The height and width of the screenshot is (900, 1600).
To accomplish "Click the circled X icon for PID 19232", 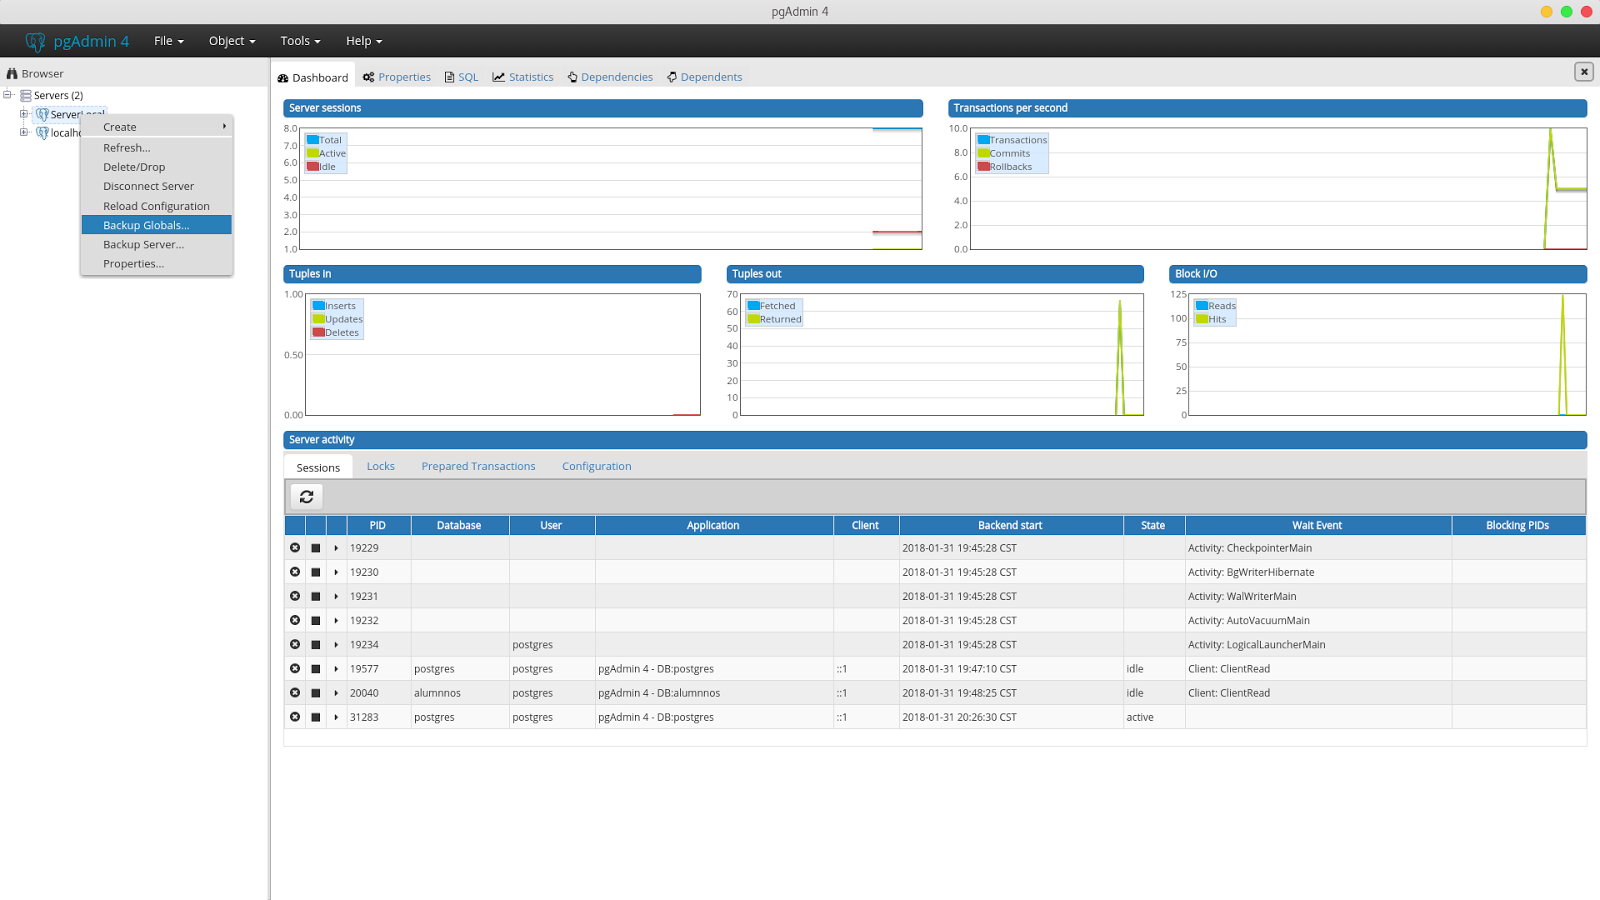I will [295, 620].
